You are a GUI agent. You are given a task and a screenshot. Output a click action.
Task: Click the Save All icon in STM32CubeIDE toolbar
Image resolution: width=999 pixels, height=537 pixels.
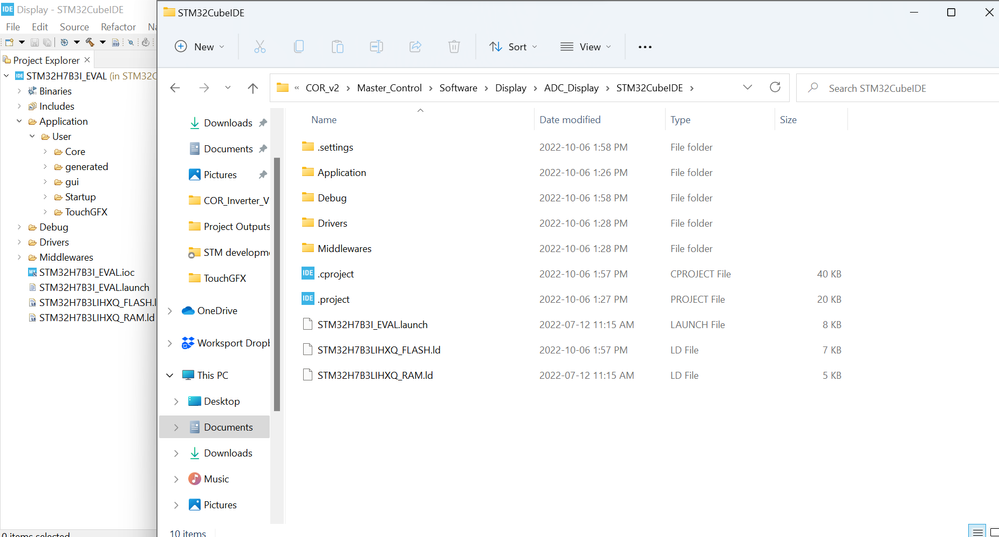pos(47,43)
